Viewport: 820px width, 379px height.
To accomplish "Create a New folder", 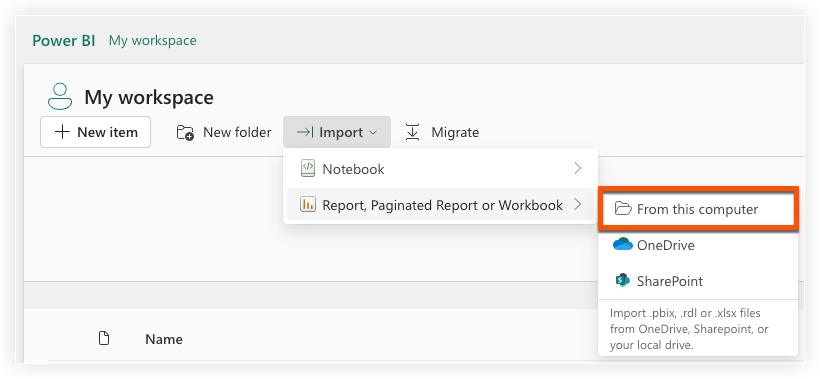I will pos(224,132).
